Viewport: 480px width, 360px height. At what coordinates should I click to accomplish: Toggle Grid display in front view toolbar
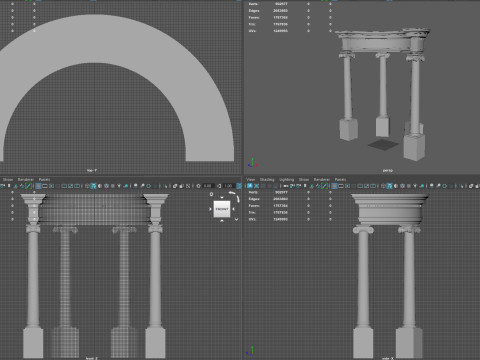[x=38, y=186]
